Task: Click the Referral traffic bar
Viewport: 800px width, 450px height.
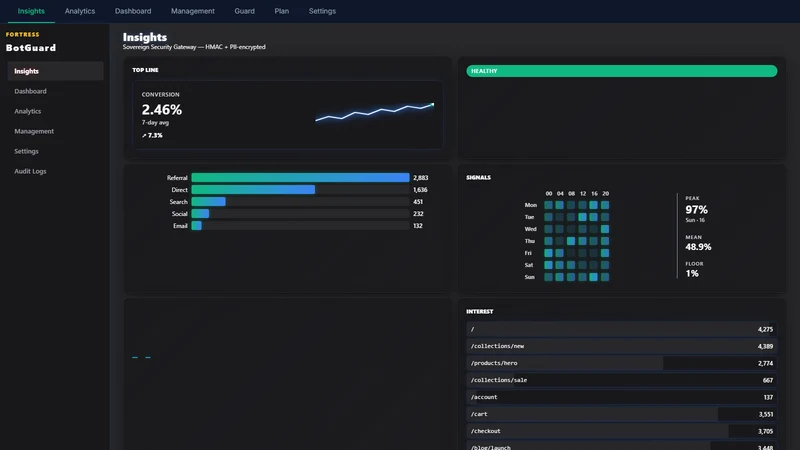Action: [x=300, y=178]
